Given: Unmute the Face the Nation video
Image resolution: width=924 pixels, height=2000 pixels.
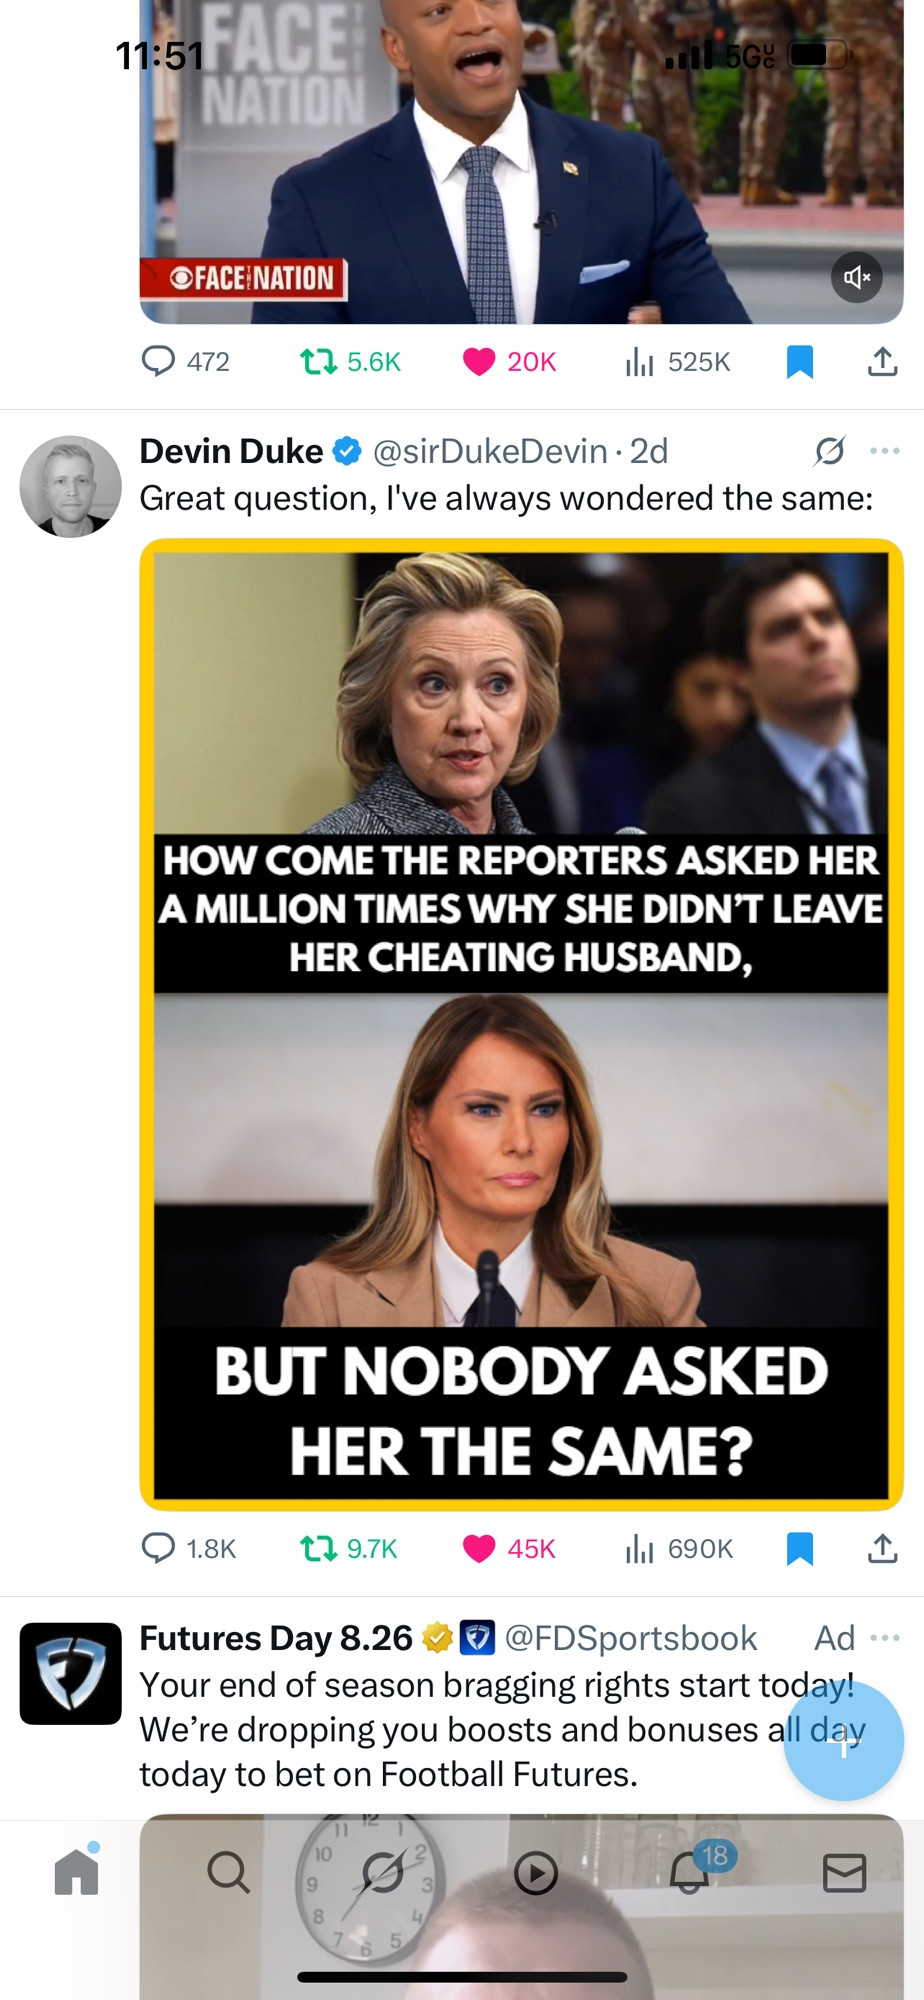Looking at the screenshot, I should 857,277.
